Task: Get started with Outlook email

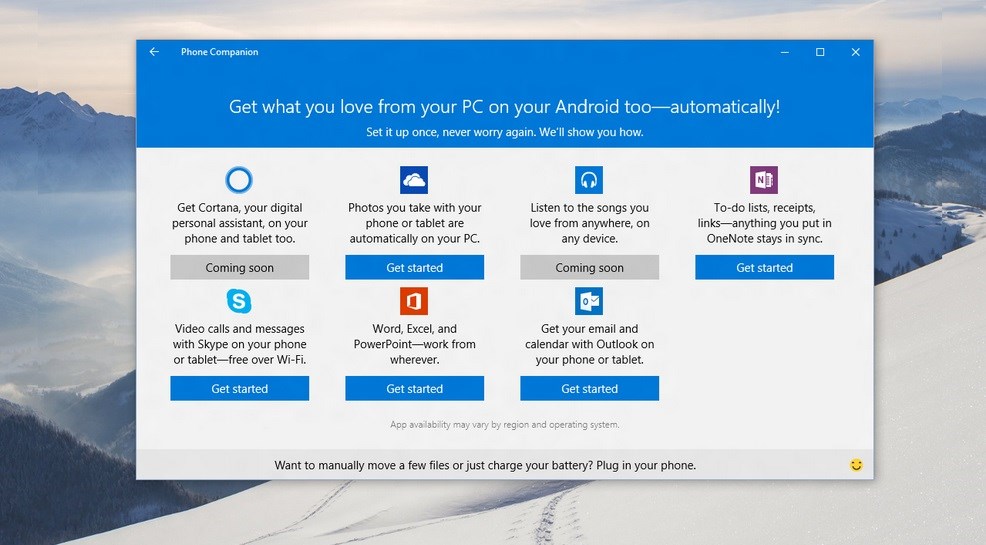Action: pyautogui.click(x=589, y=388)
